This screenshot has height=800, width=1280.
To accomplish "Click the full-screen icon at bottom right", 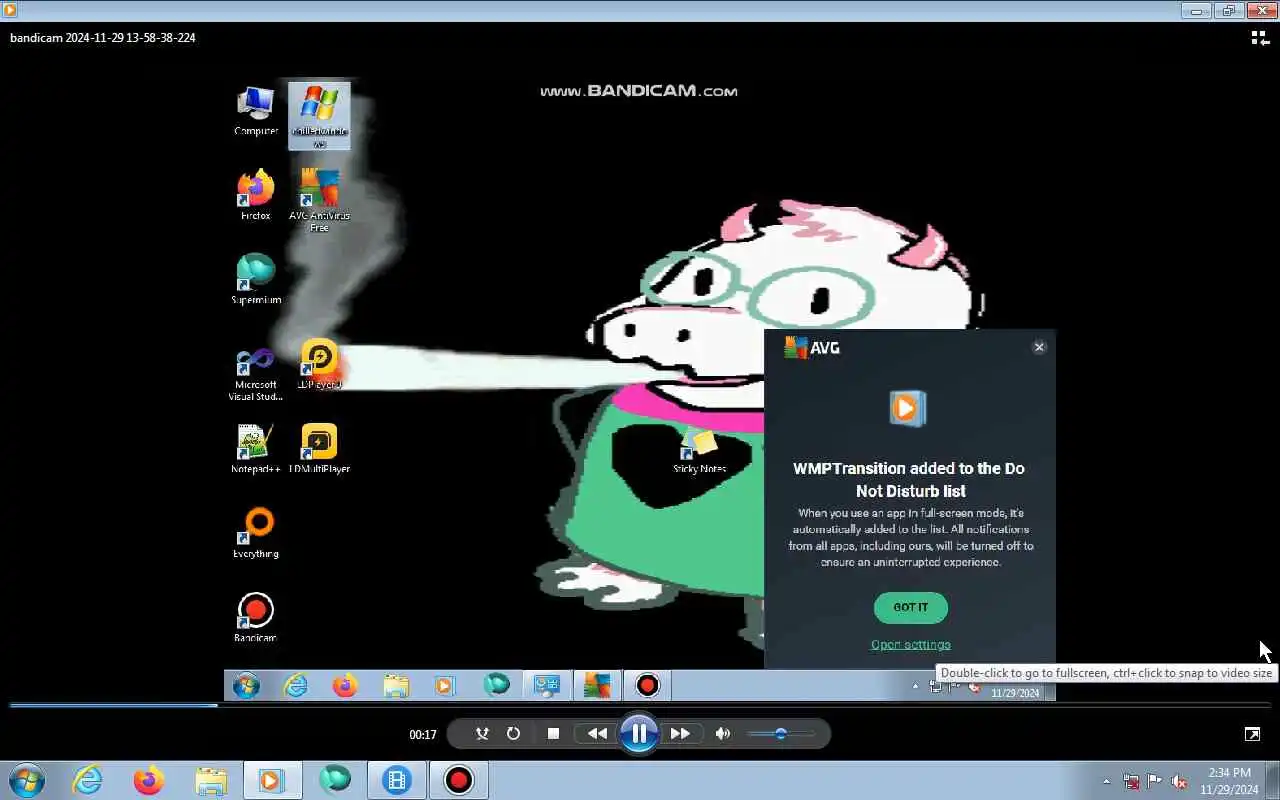I will pyautogui.click(x=1252, y=734).
